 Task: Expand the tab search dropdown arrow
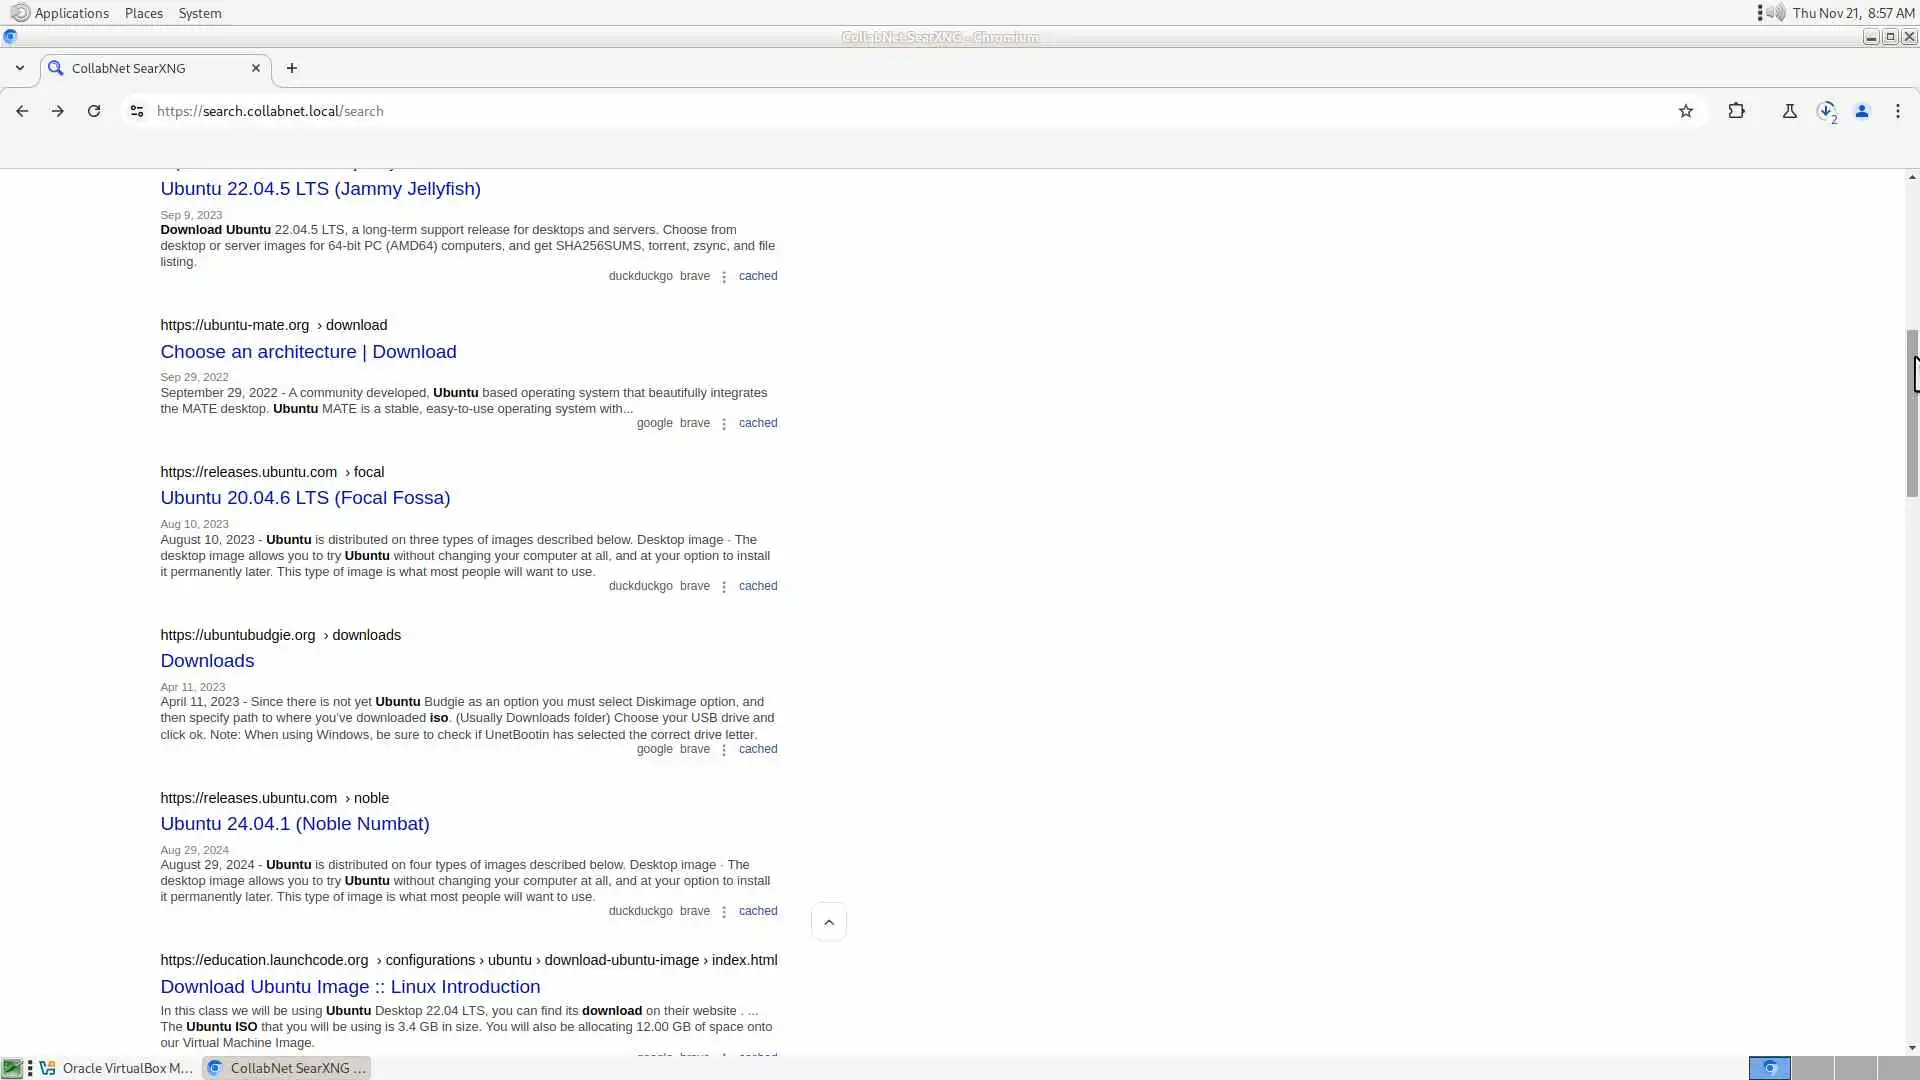(19, 68)
